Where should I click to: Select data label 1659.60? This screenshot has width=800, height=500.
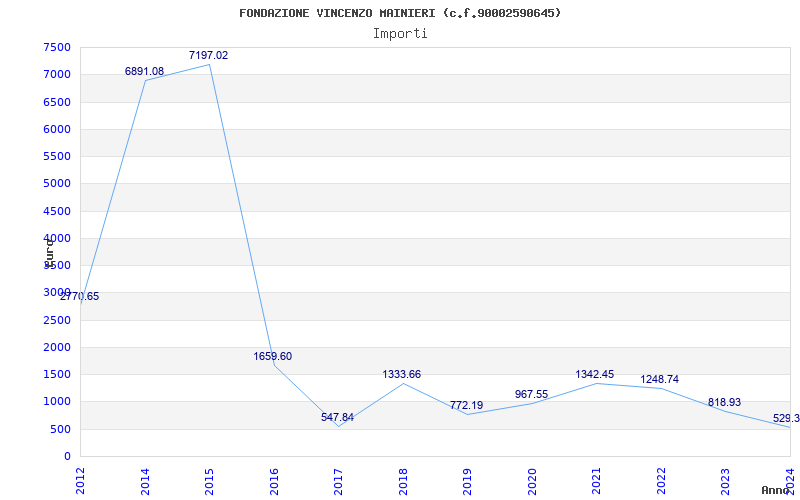click(x=273, y=356)
